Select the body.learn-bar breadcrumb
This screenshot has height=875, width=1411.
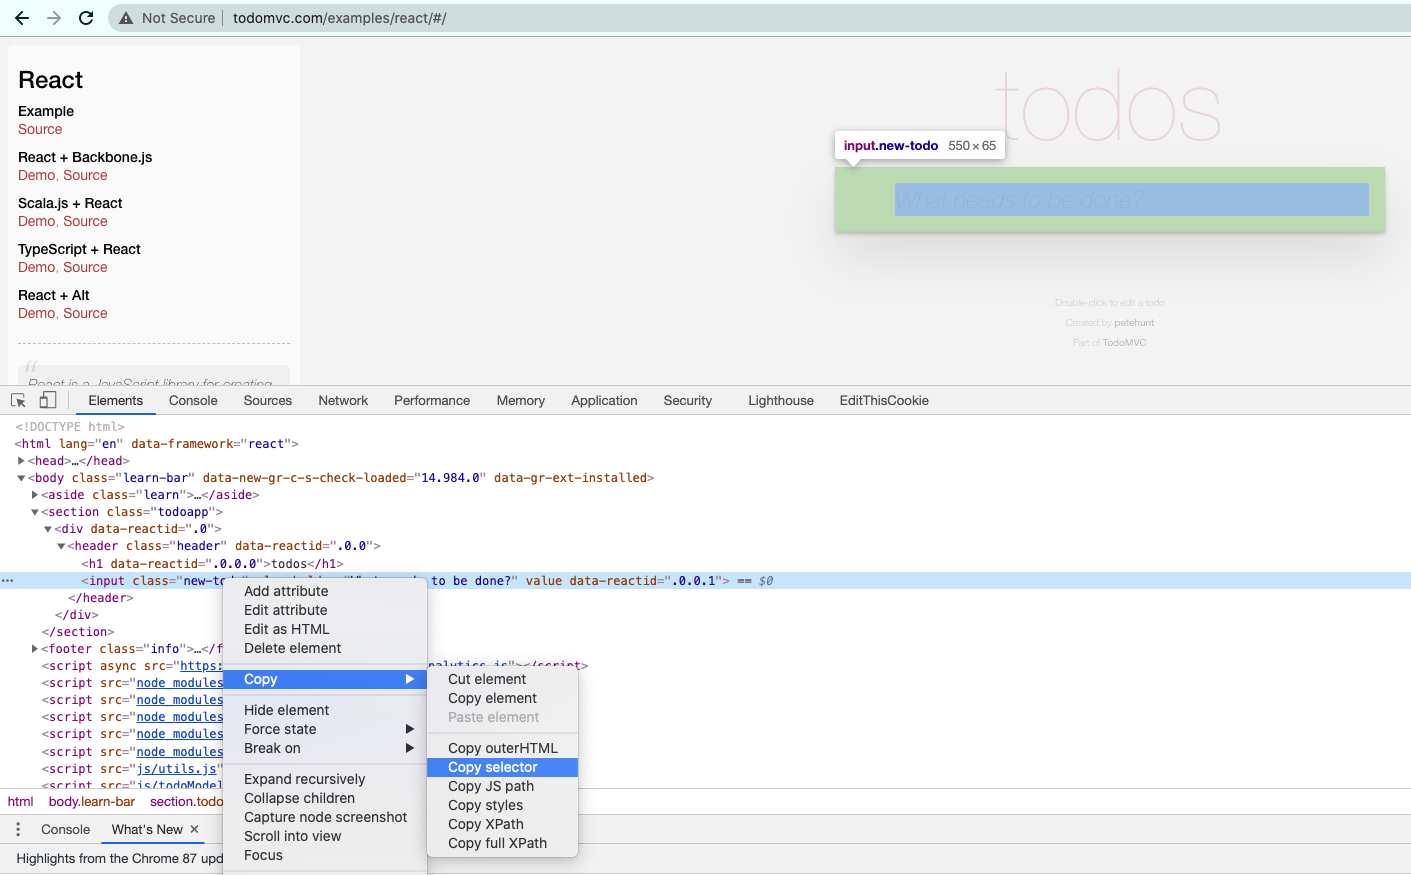point(92,801)
